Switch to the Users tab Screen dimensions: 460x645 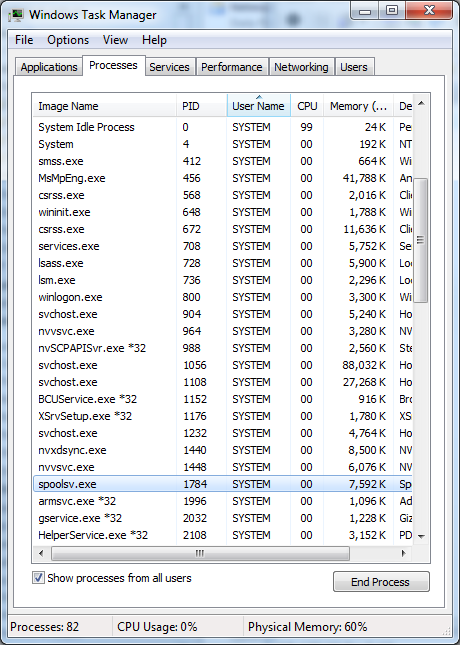(354, 67)
